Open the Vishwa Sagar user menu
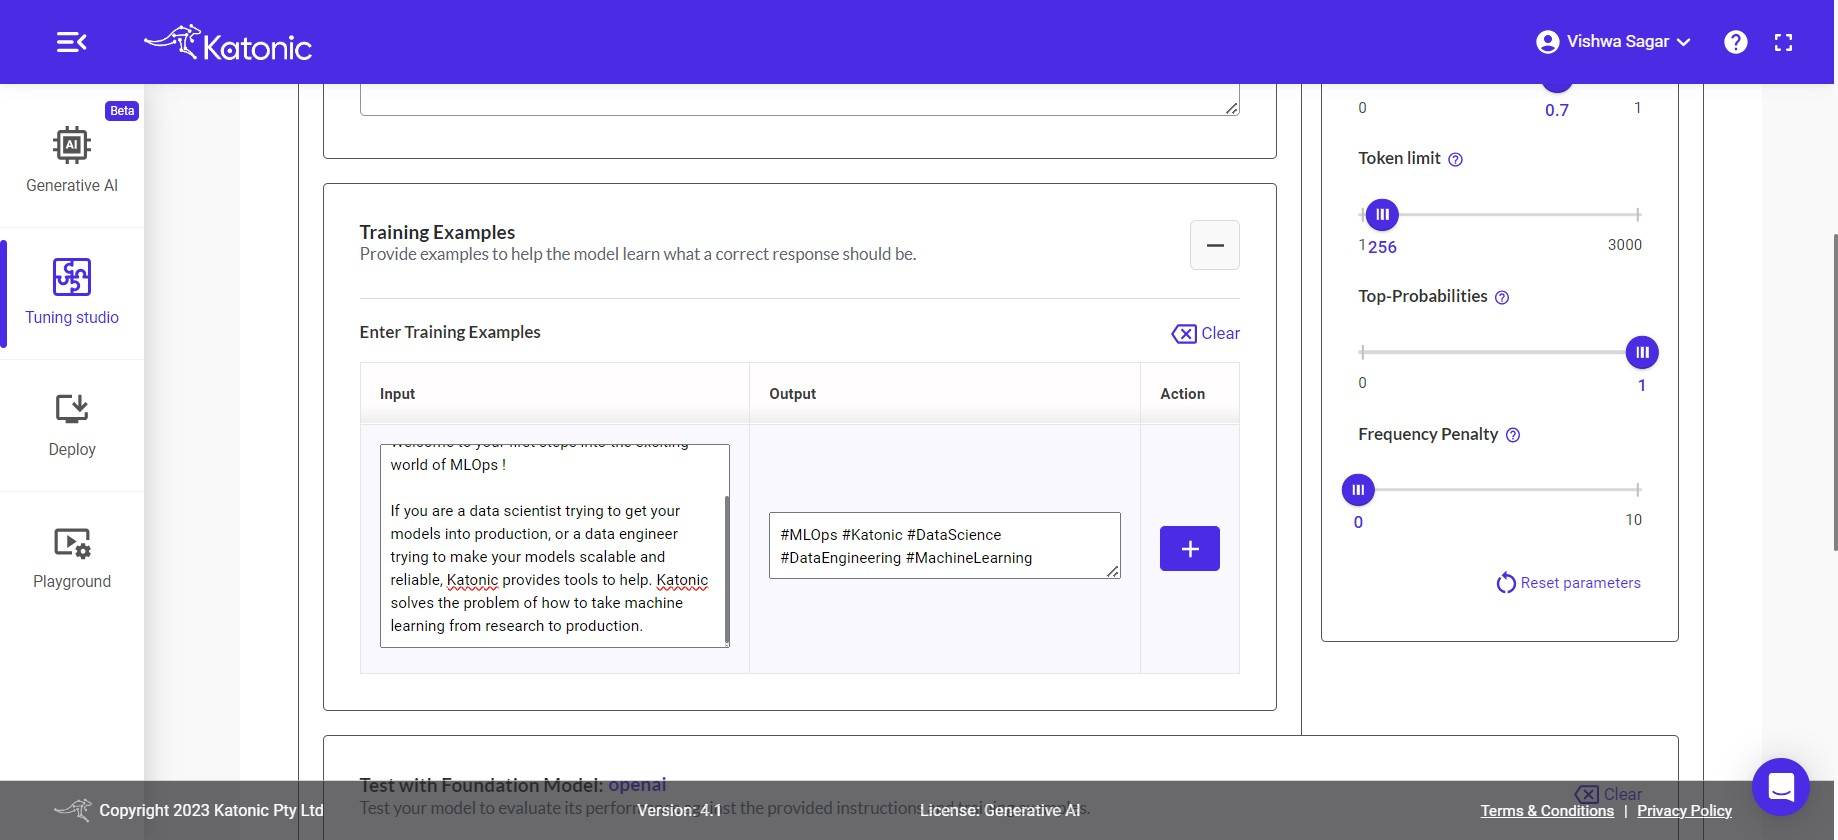1838x840 pixels. [x=1613, y=42]
